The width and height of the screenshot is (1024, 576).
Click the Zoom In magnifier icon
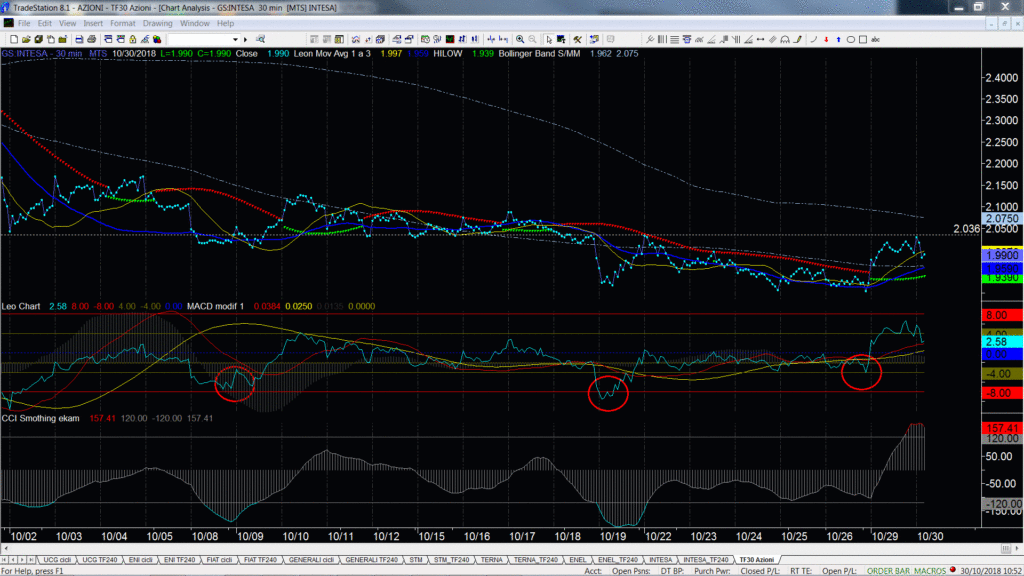(x=520, y=39)
